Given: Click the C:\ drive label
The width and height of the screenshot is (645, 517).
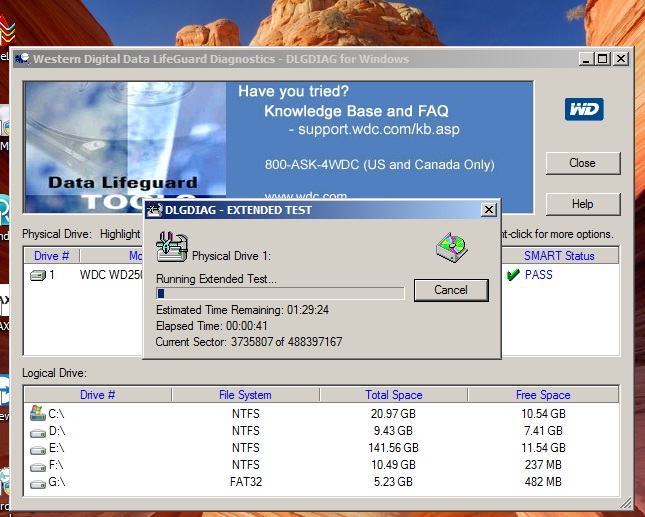Looking at the screenshot, I should (56, 414).
